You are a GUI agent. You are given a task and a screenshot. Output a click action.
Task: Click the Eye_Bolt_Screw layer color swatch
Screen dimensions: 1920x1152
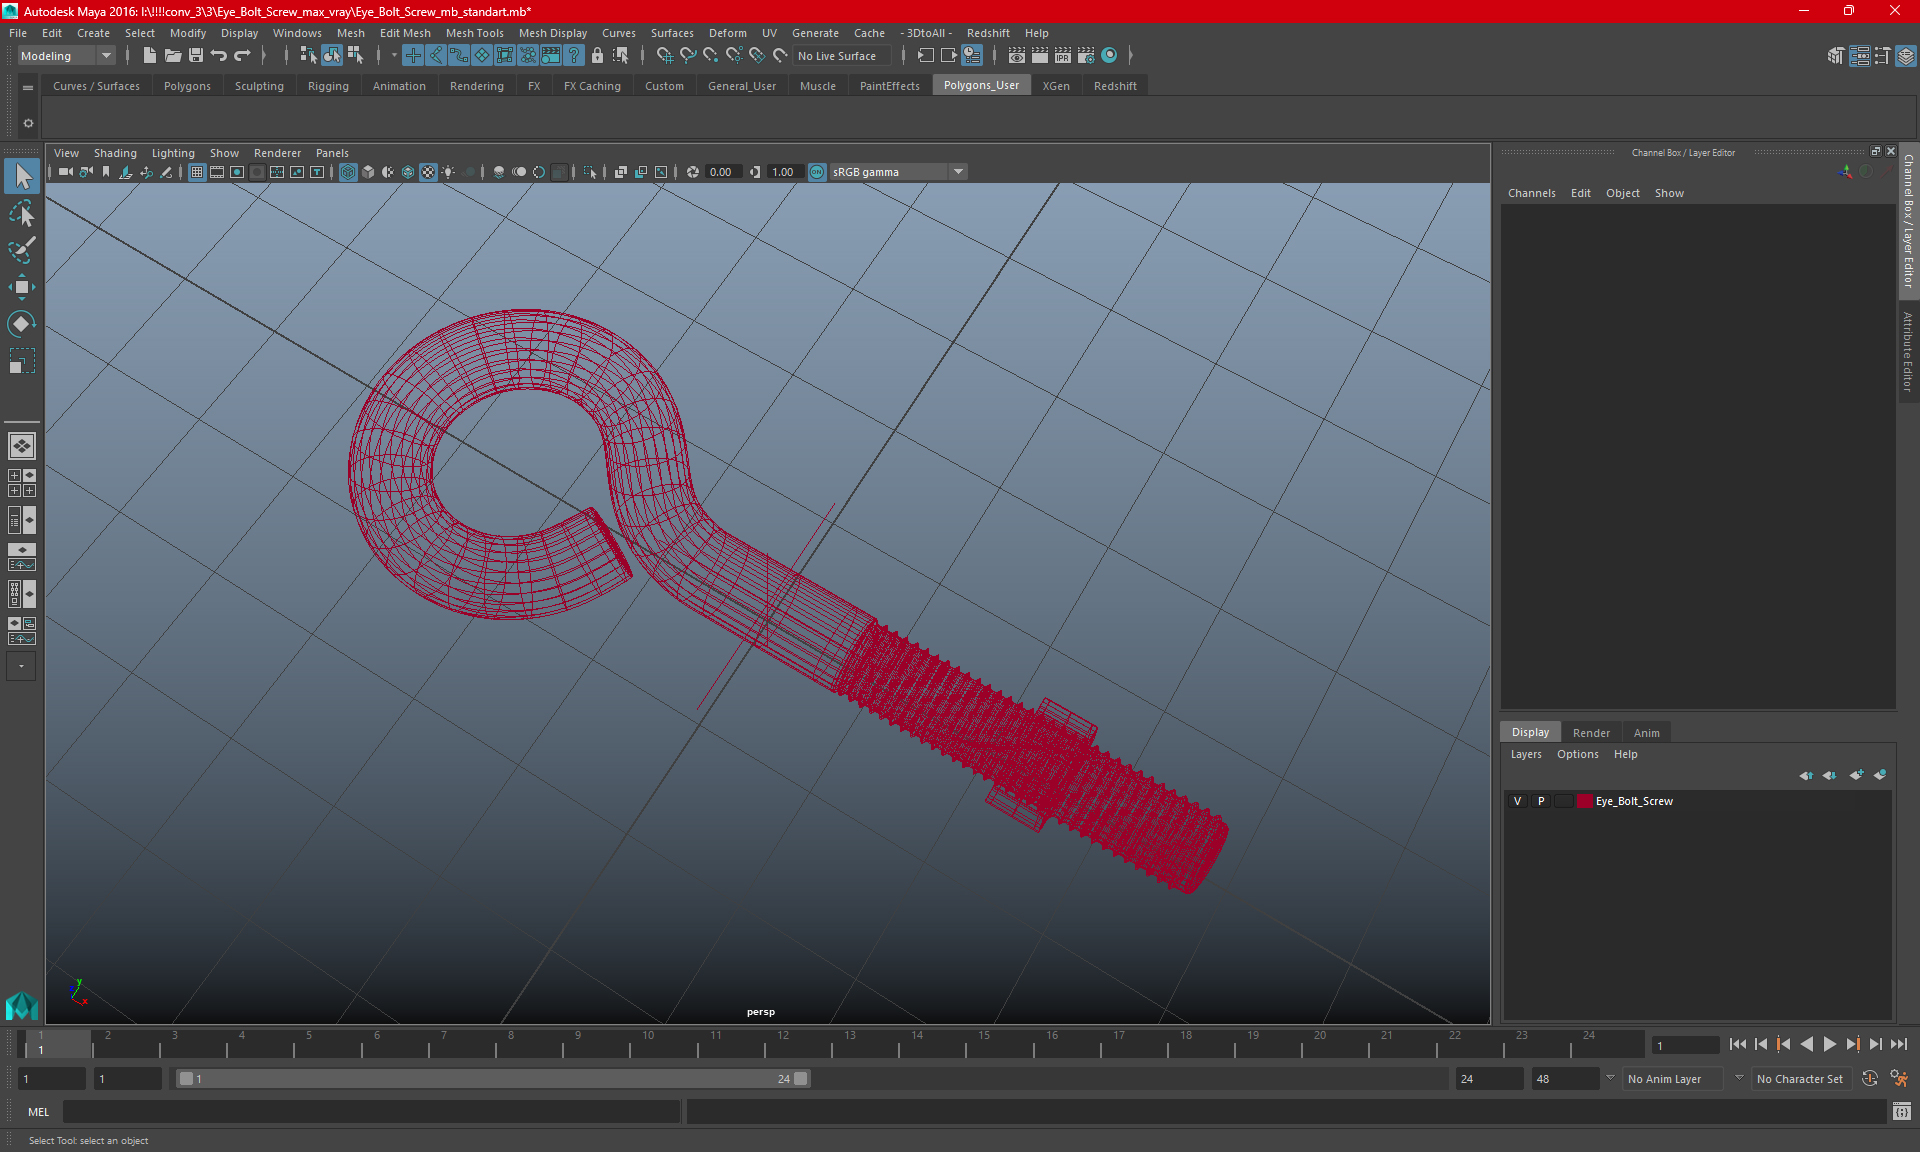1585,801
